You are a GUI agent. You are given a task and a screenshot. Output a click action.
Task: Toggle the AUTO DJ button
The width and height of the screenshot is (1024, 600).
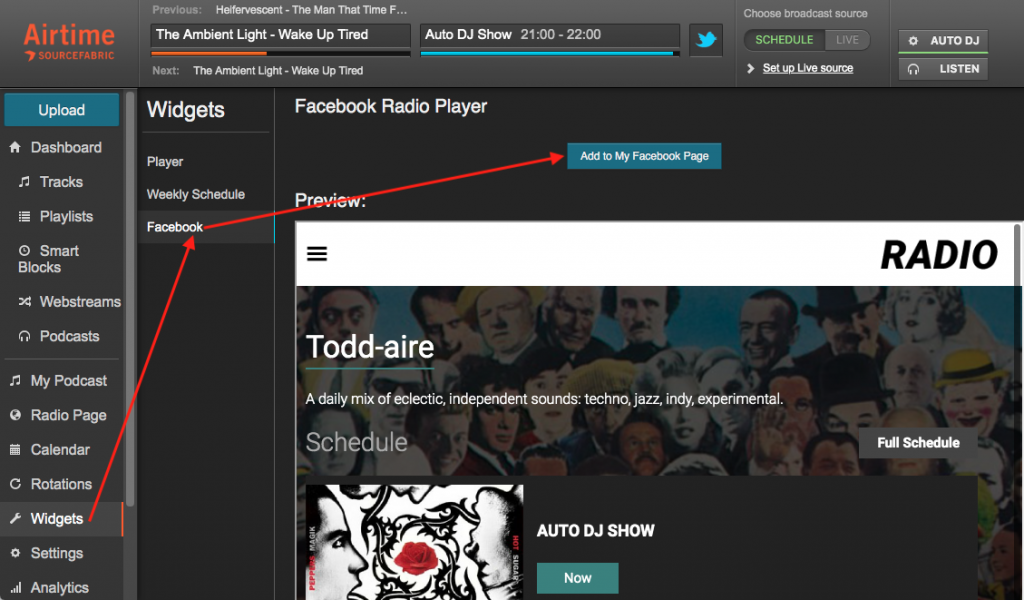[x=943, y=41]
